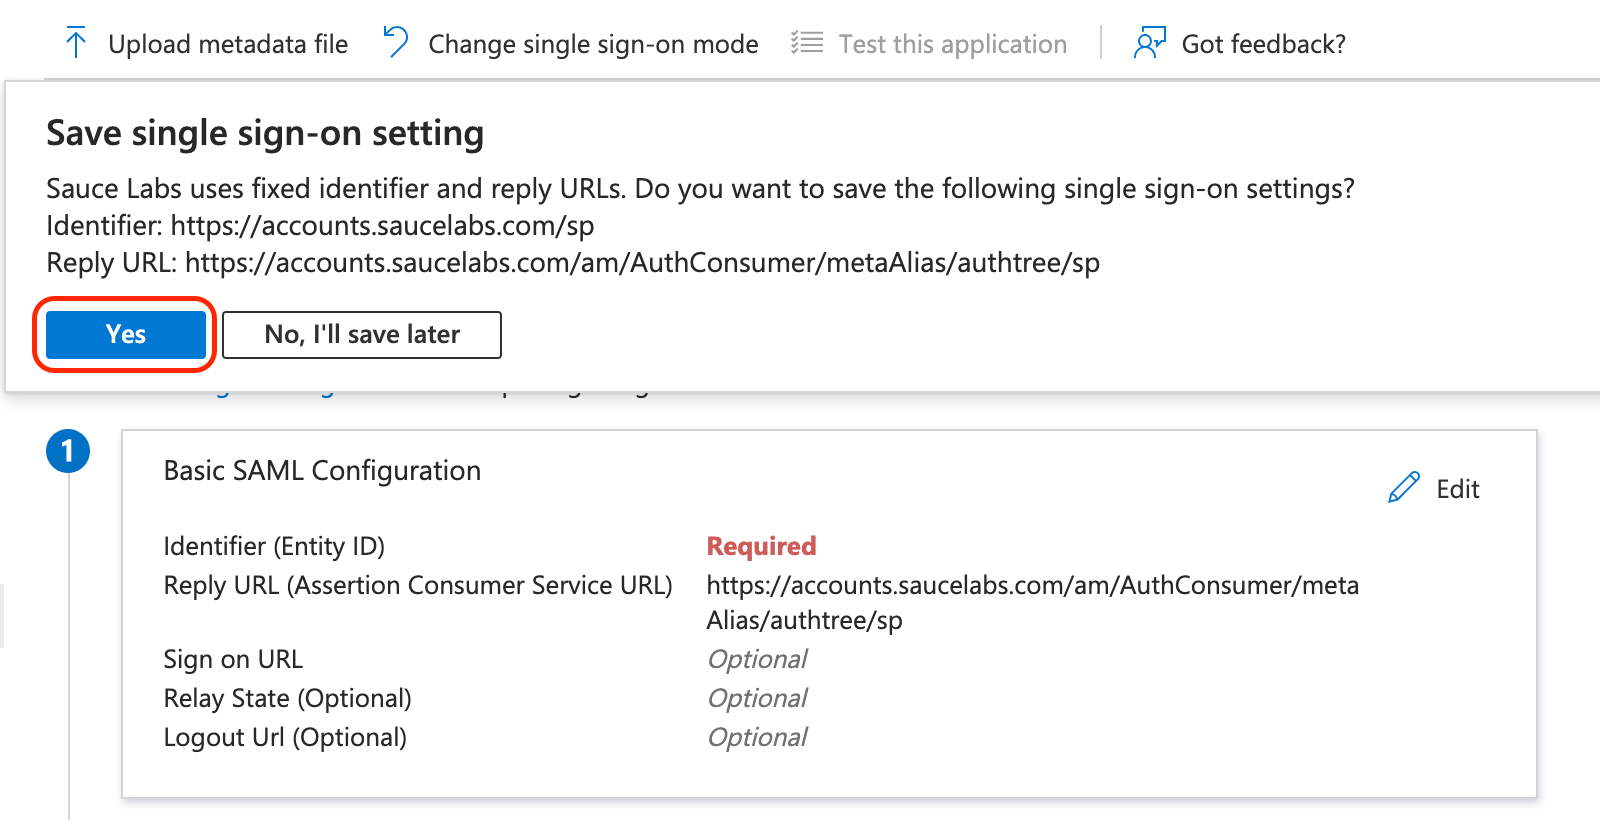Click the red Required label for Identifier
The height and width of the screenshot is (820, 1600).
coord(761,546)
